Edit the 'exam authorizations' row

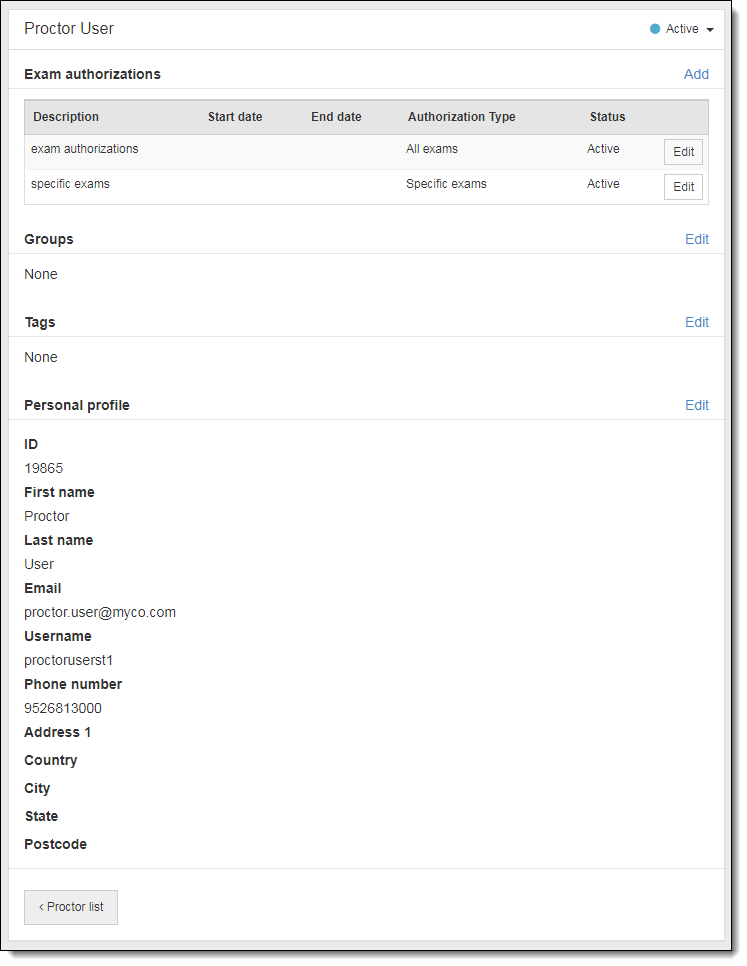click(683, 152)
